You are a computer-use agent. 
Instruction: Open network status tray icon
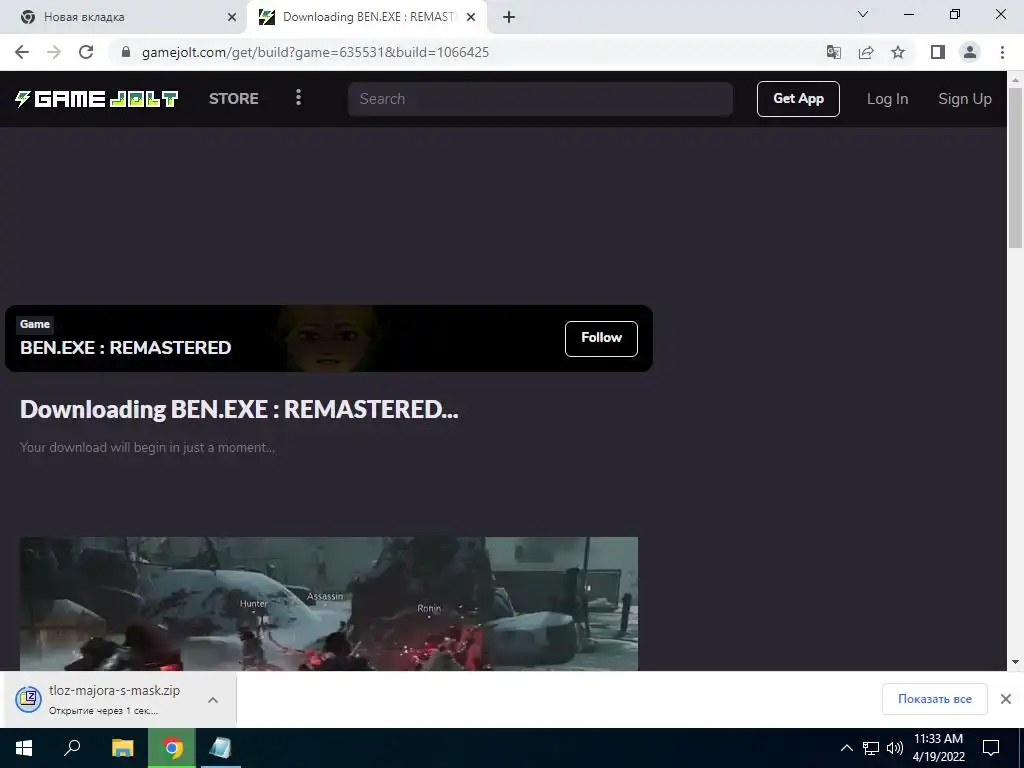click(x=871, y=748)
